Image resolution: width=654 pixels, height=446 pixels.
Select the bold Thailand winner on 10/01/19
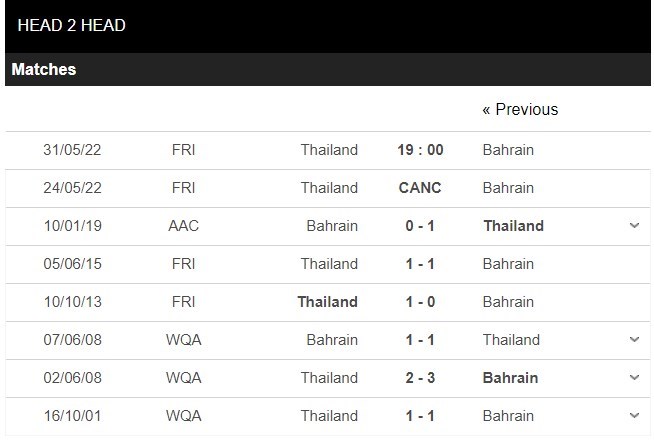tap(513, 226)
